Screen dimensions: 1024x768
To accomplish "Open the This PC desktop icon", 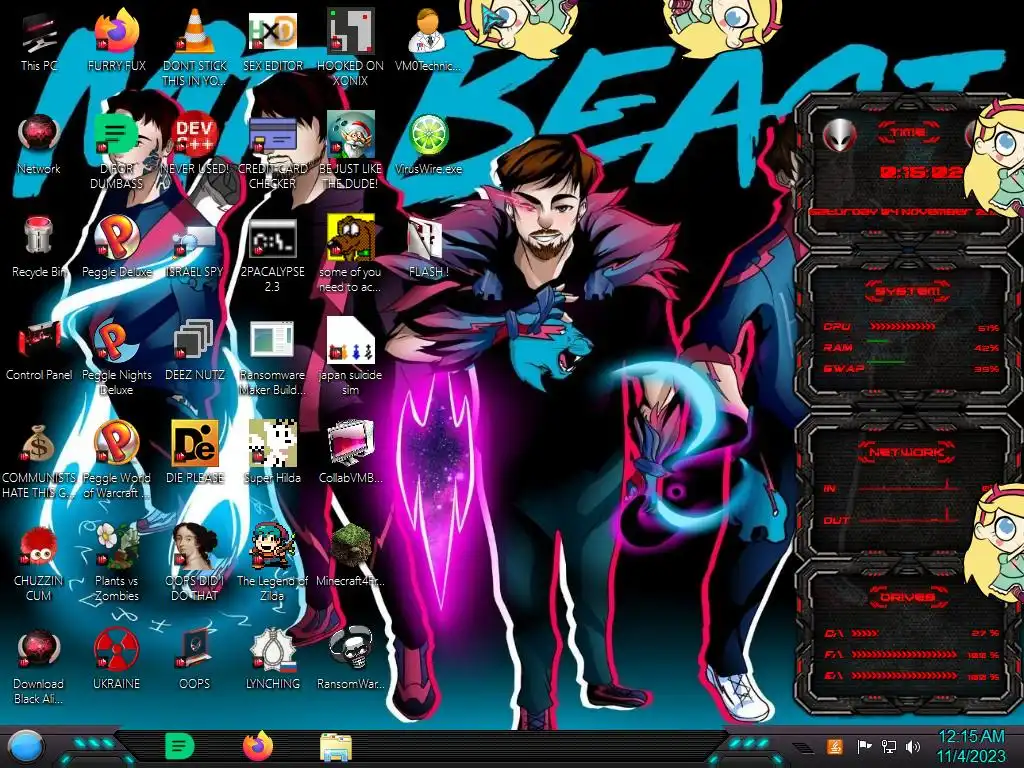I will tap(39, 33).
